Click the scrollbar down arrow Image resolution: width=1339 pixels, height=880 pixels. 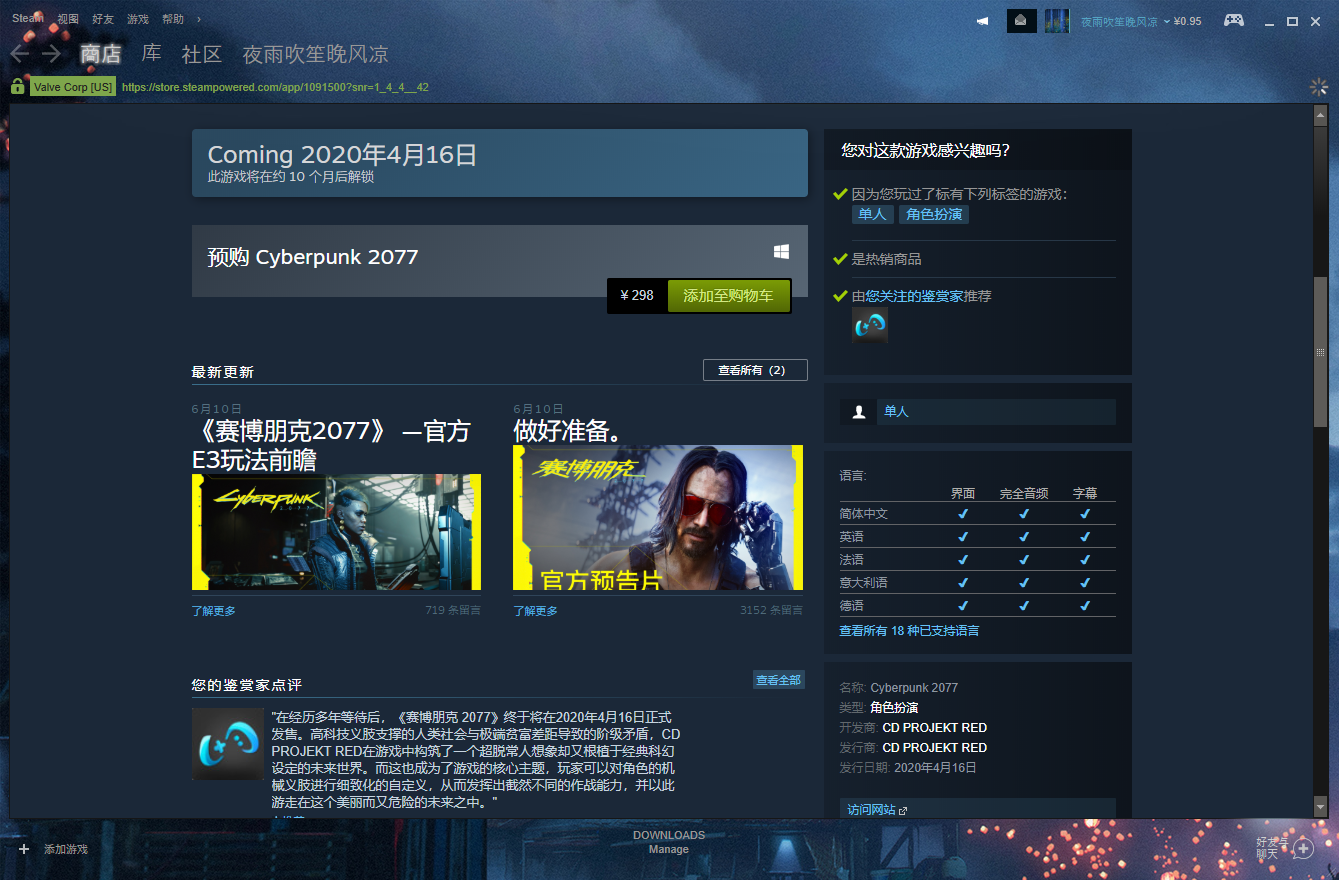(1320, 805)
